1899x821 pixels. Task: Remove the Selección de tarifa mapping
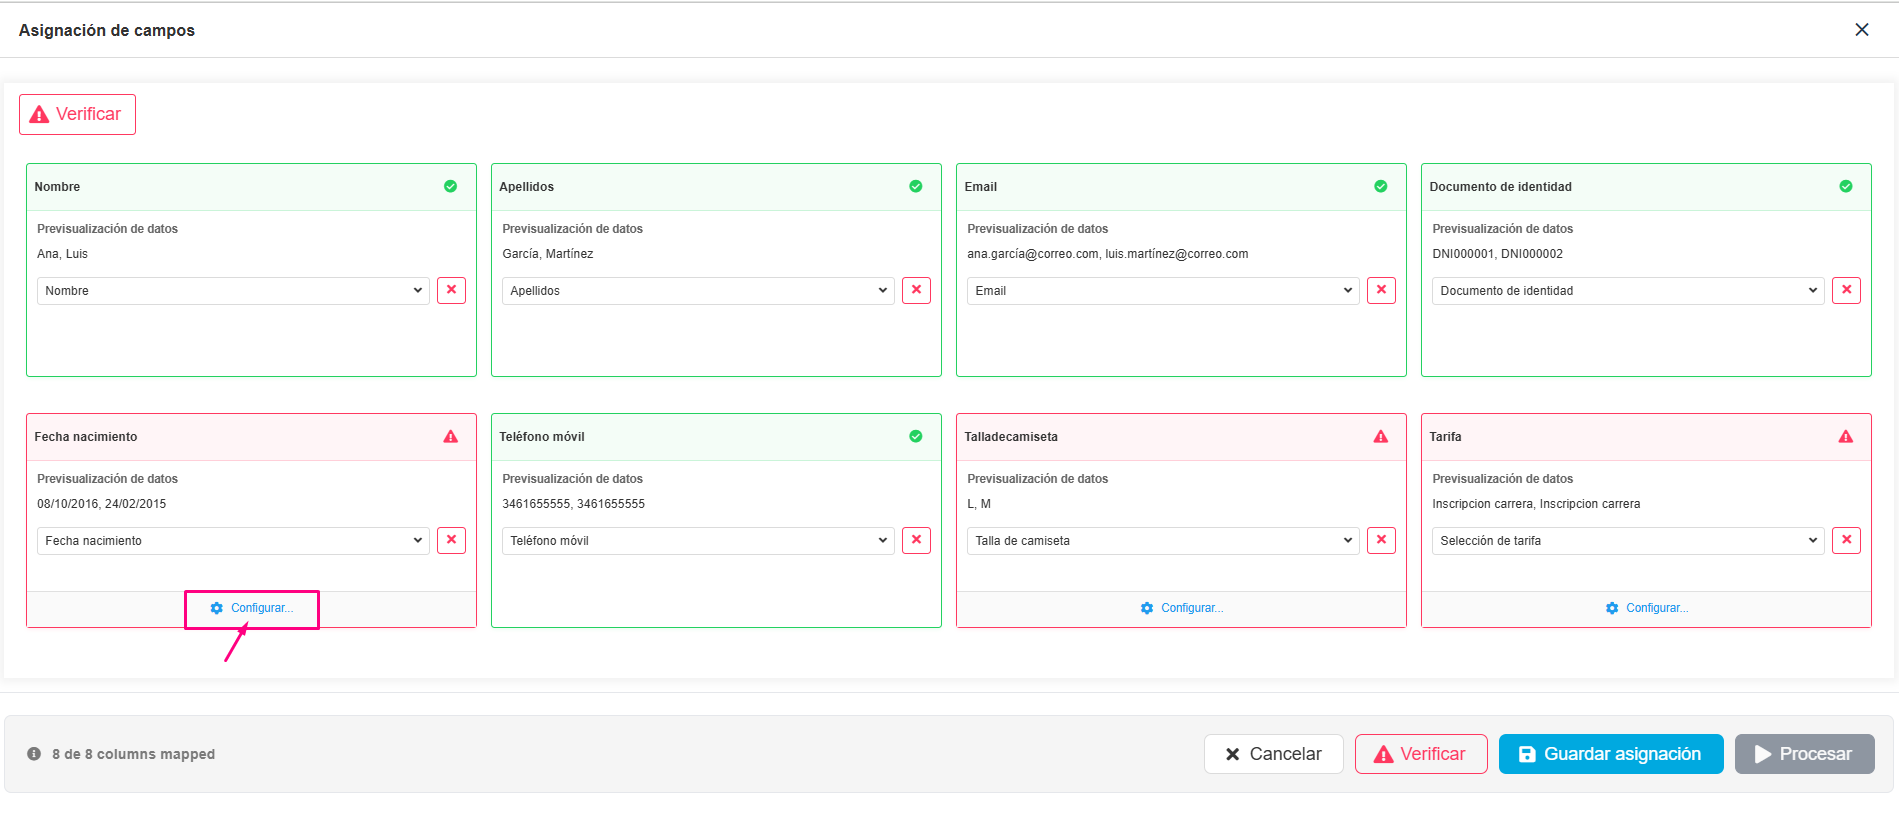click(1846, 540)
